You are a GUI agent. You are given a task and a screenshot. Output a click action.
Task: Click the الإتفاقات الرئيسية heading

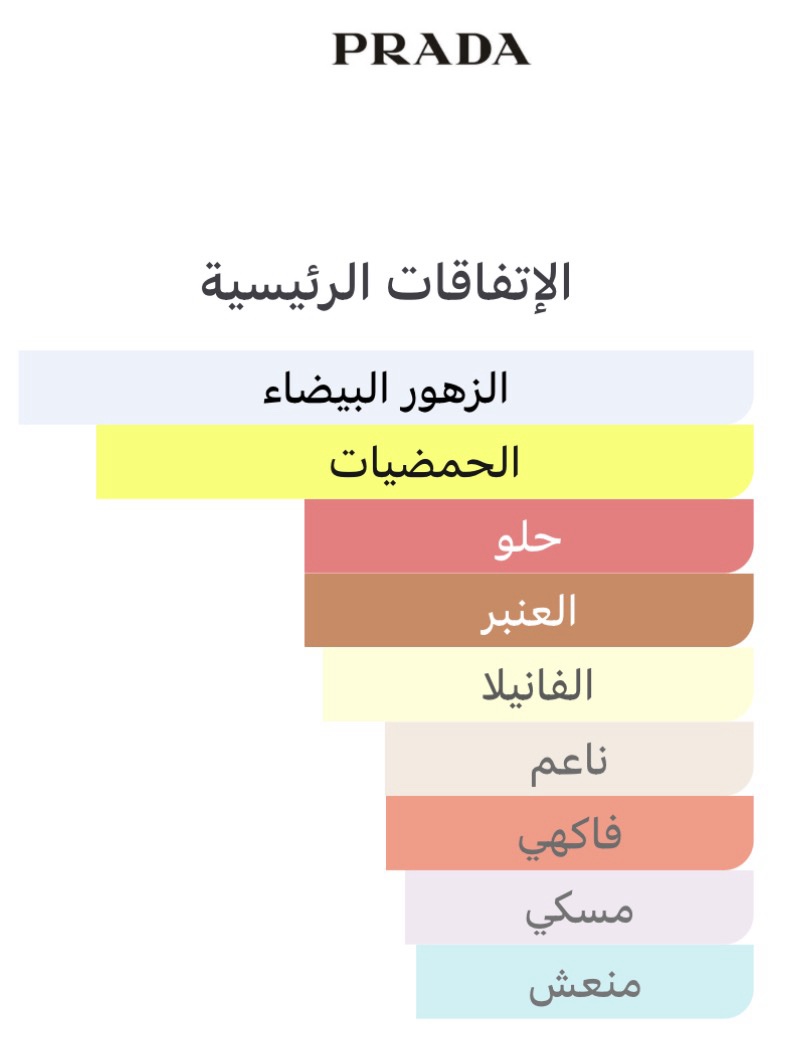[x=386, y=282]
